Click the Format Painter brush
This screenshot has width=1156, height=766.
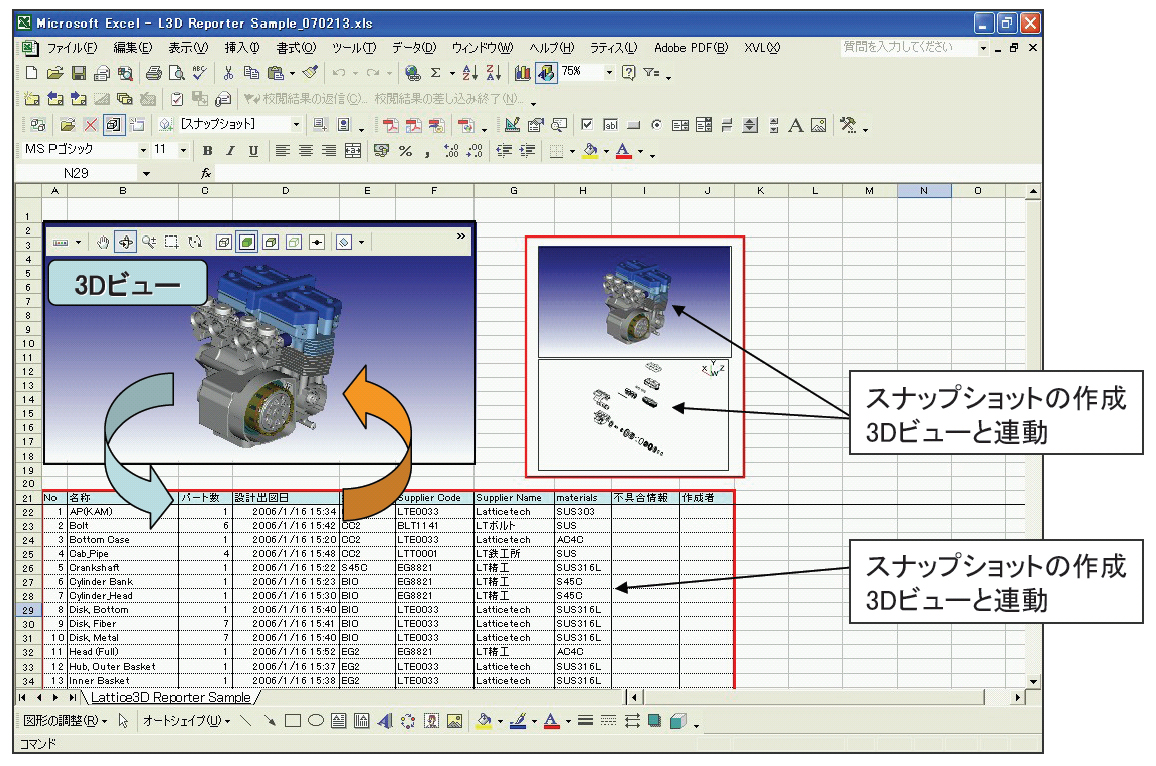[x=310, y=73]
